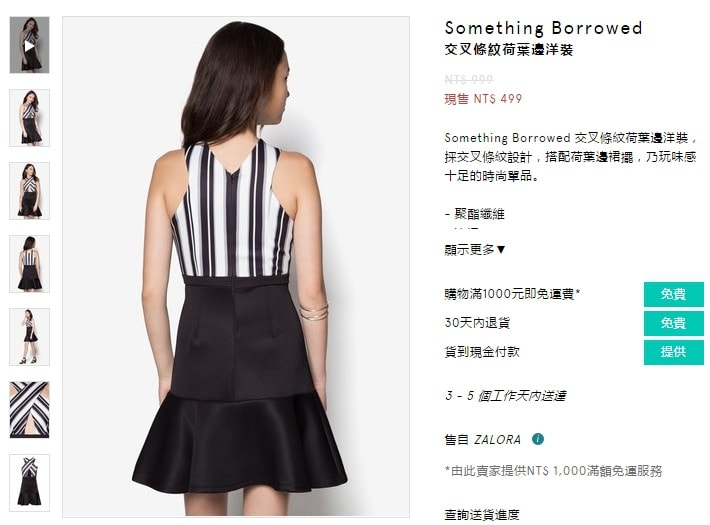The height and width of the screenshot is (525, 710).
Task: Click the 30天內退貨 returns text
Action: (x=477, y=323)
